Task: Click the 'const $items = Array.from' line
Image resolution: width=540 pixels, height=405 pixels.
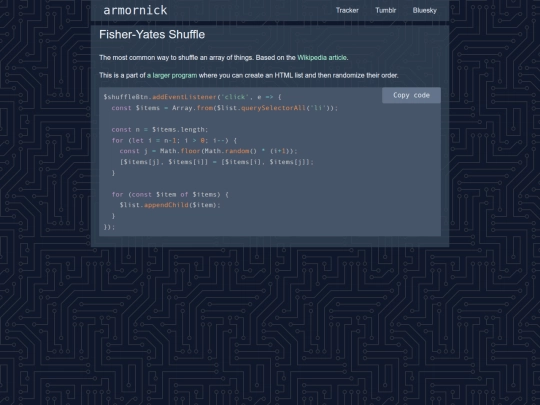Action: [x=225, y=108]
